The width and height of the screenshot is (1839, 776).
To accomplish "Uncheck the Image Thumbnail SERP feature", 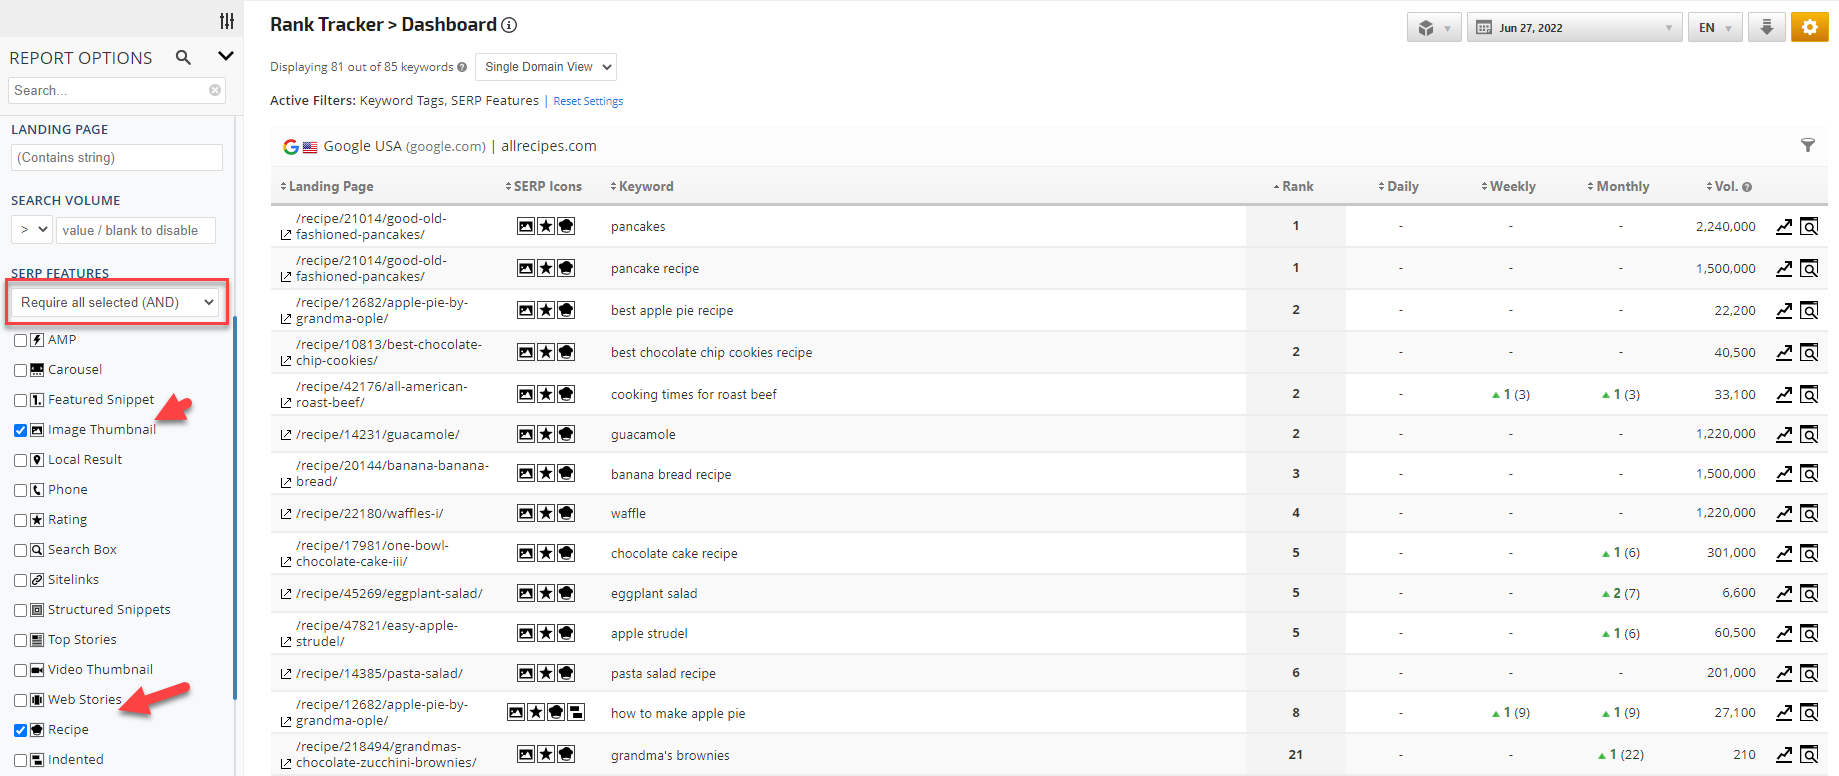I will click(x=21, y=430).
